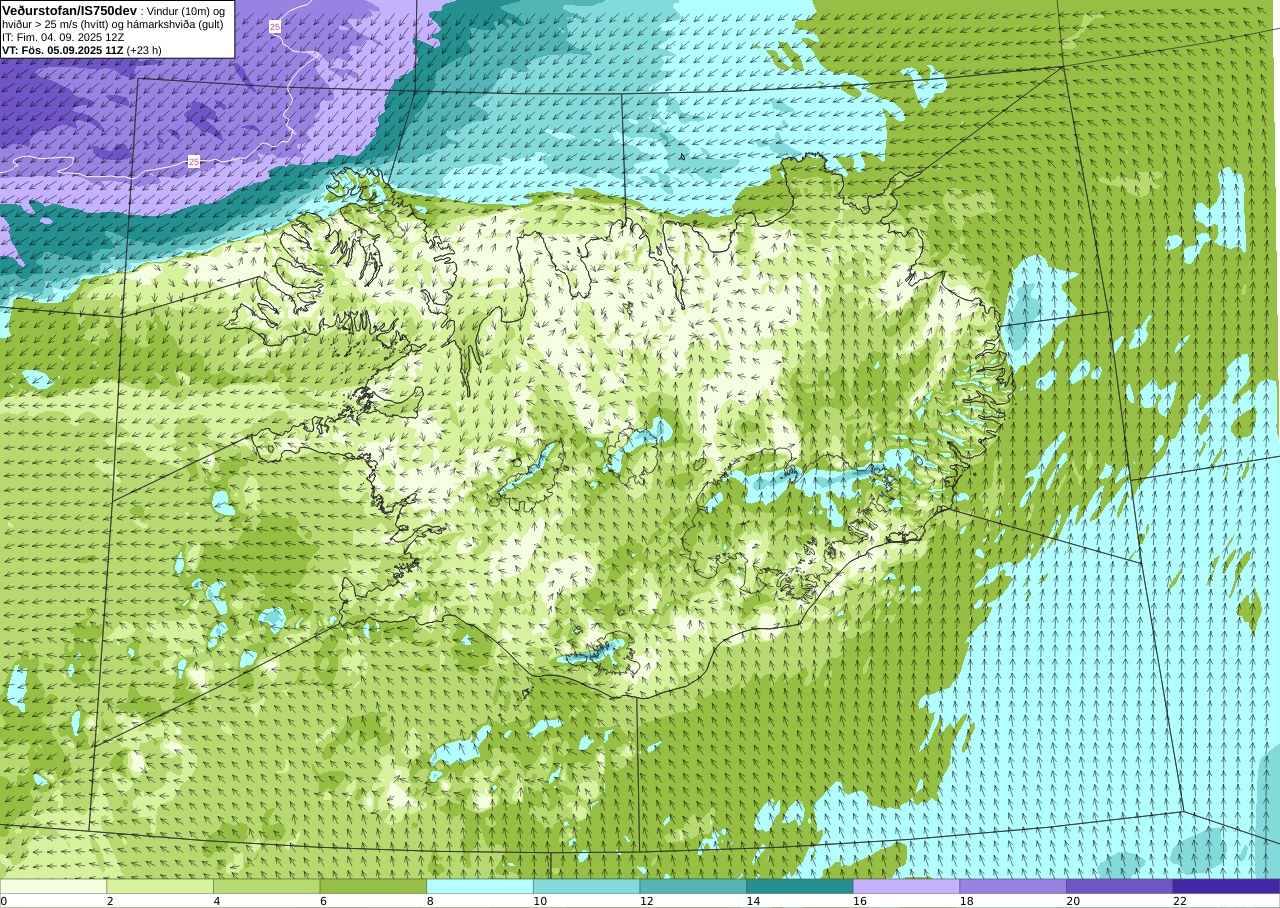
Task: Pick the violet 20–22 legend swatch
Action: 1120,886
